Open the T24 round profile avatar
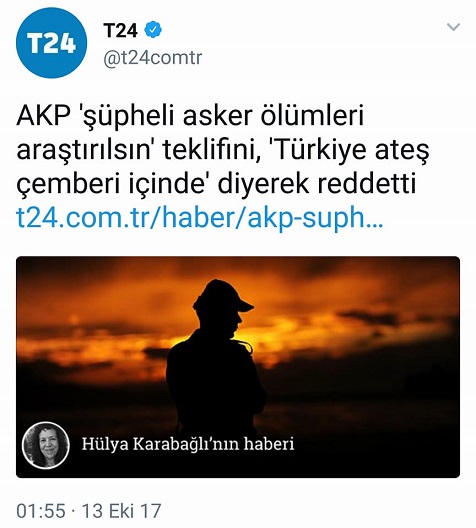 pyautogui.click(x=51, y=43)
